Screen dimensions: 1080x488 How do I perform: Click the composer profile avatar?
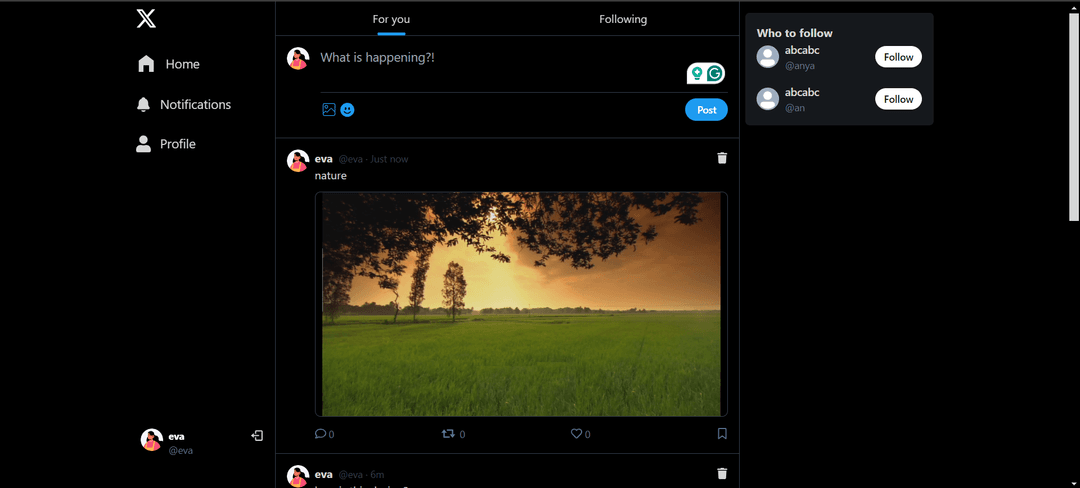pos(298,59)
